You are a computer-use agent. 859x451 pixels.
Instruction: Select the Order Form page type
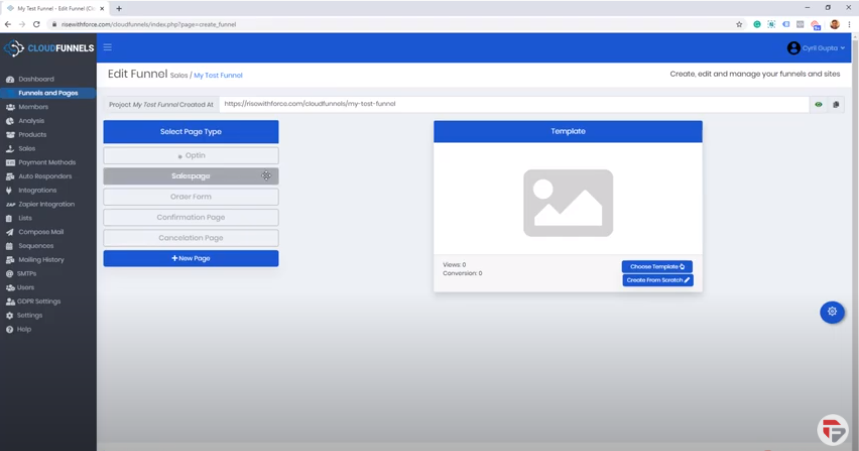click(x=190, y=197)
